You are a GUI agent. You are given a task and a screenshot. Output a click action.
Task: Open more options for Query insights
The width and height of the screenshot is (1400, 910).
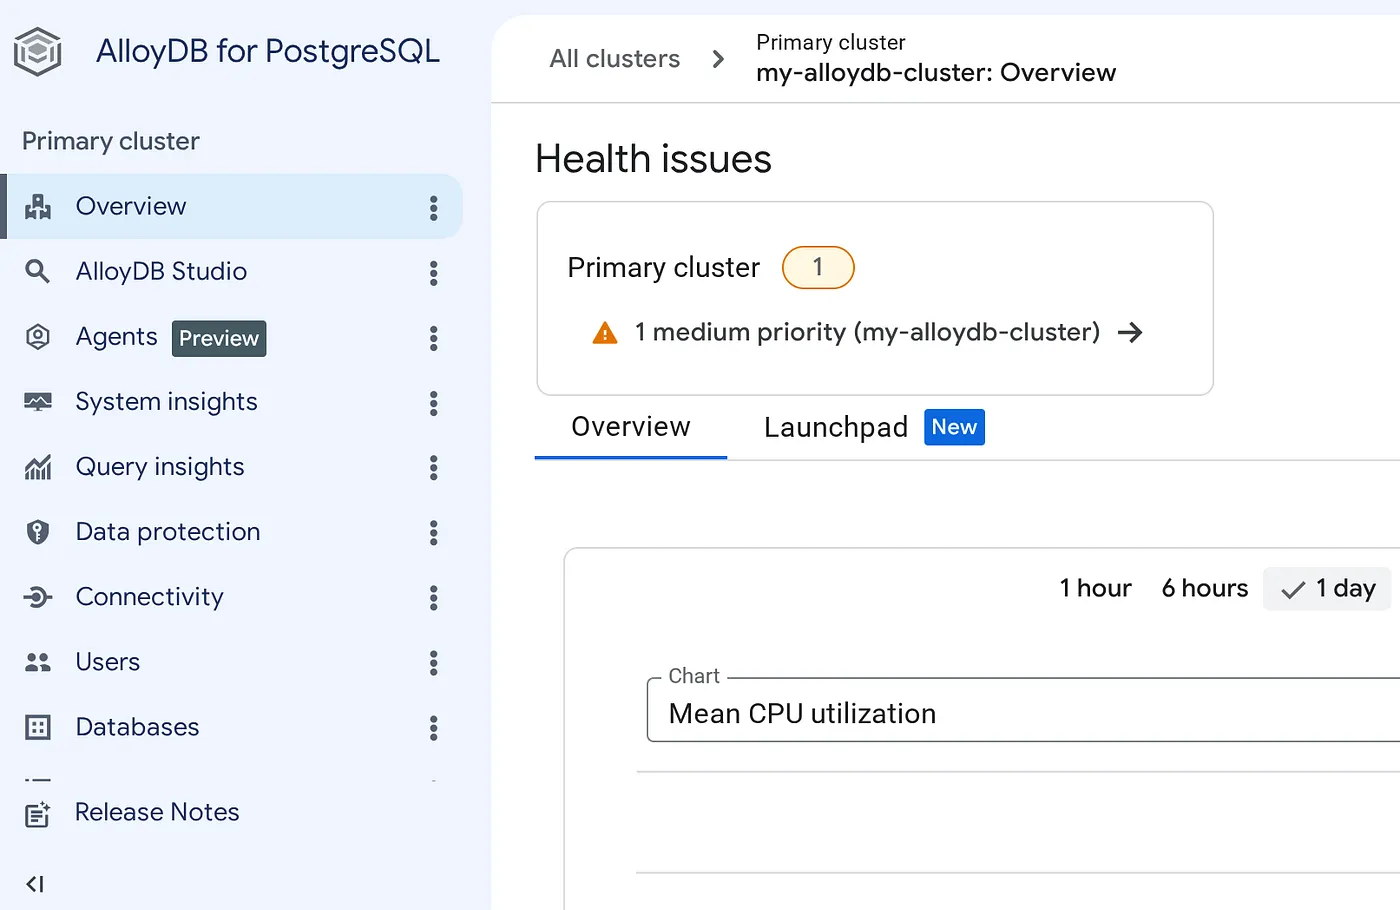click(x=434, y=468)
